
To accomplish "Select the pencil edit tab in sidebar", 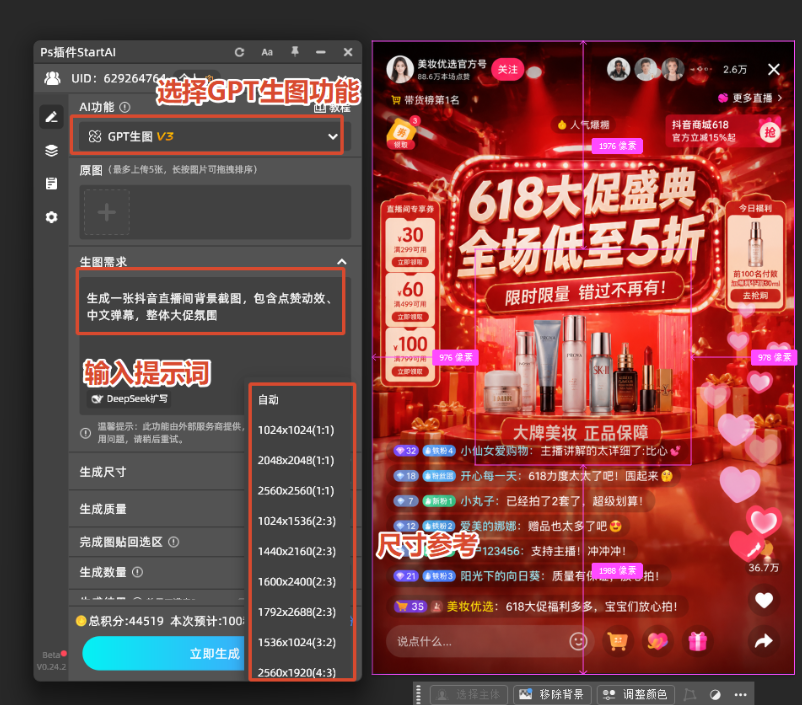I will [51, 117].
